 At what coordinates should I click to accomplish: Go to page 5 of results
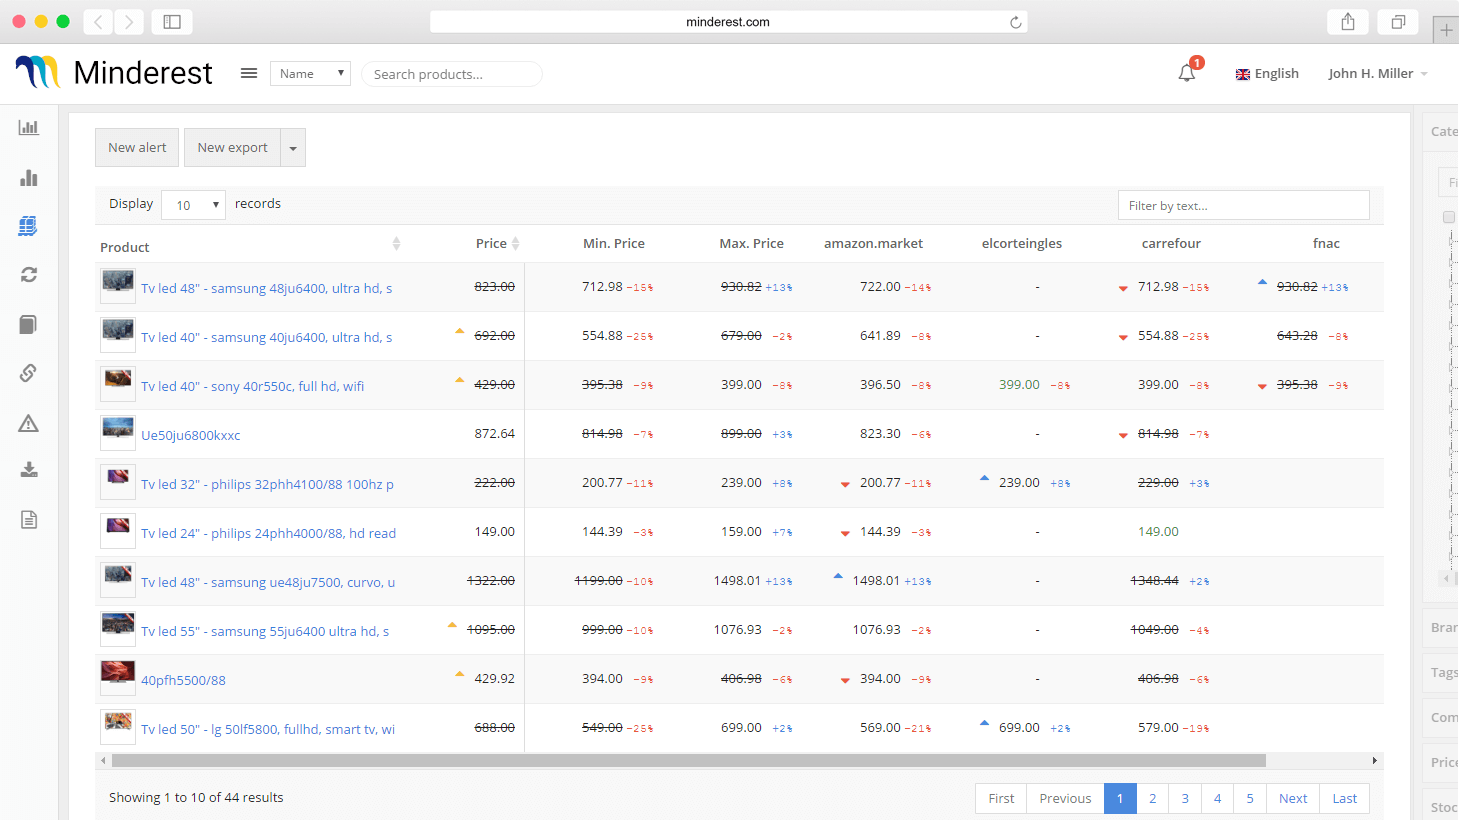(x=1250, y=798)
